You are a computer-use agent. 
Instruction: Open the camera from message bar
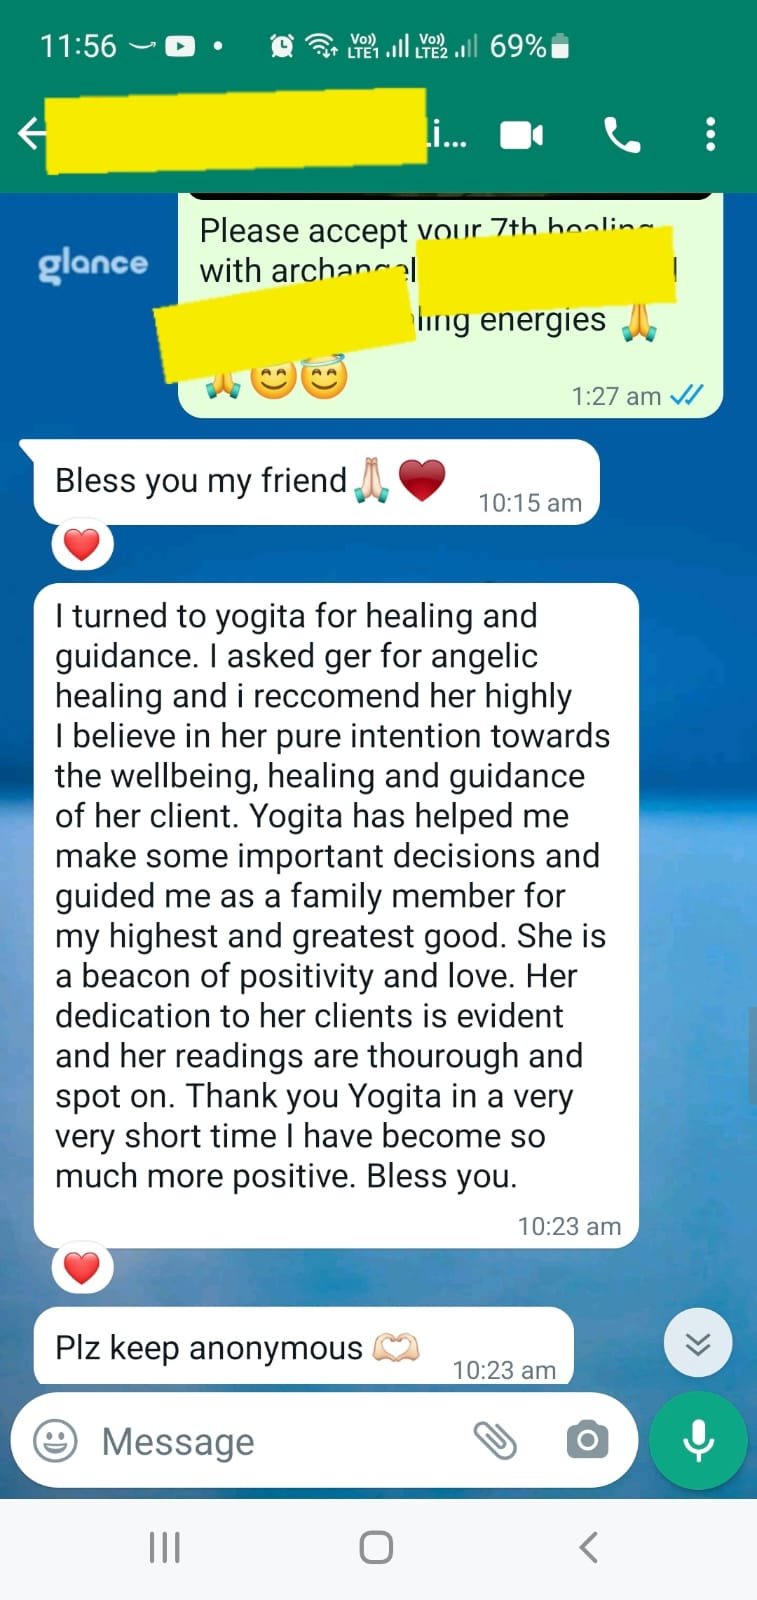(x=587, y=1440)
